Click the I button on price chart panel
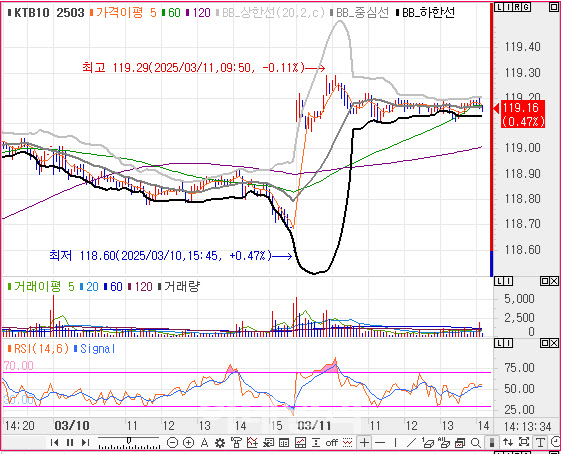The height and width of the screenshot is (454, 561). pyautogui.click(x=507, y=7)
